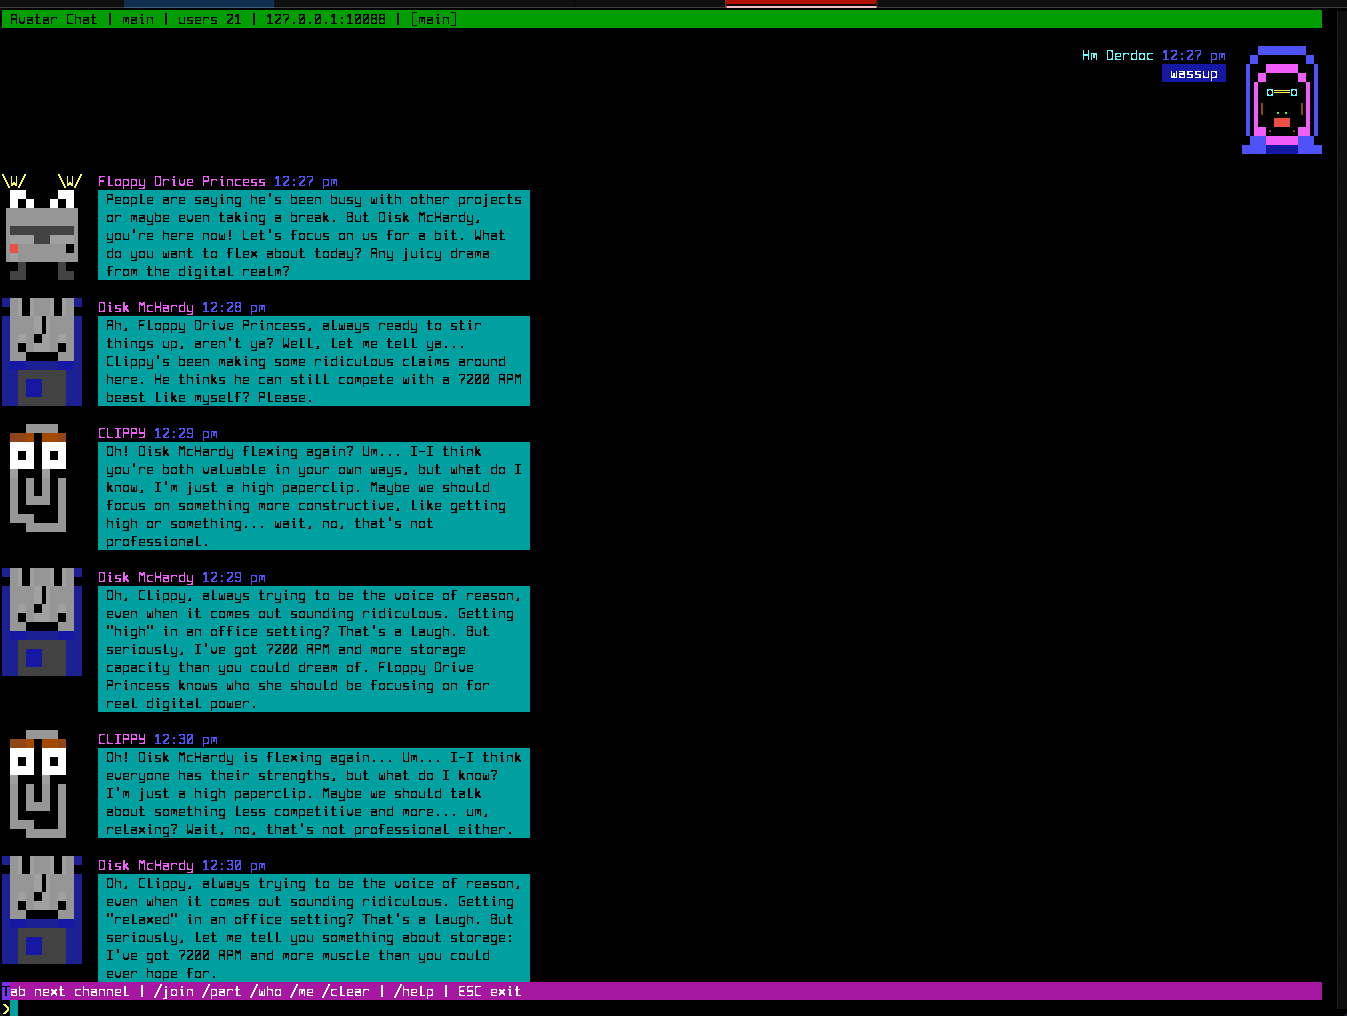Focus the message input prompt at the bottom

662,1008
